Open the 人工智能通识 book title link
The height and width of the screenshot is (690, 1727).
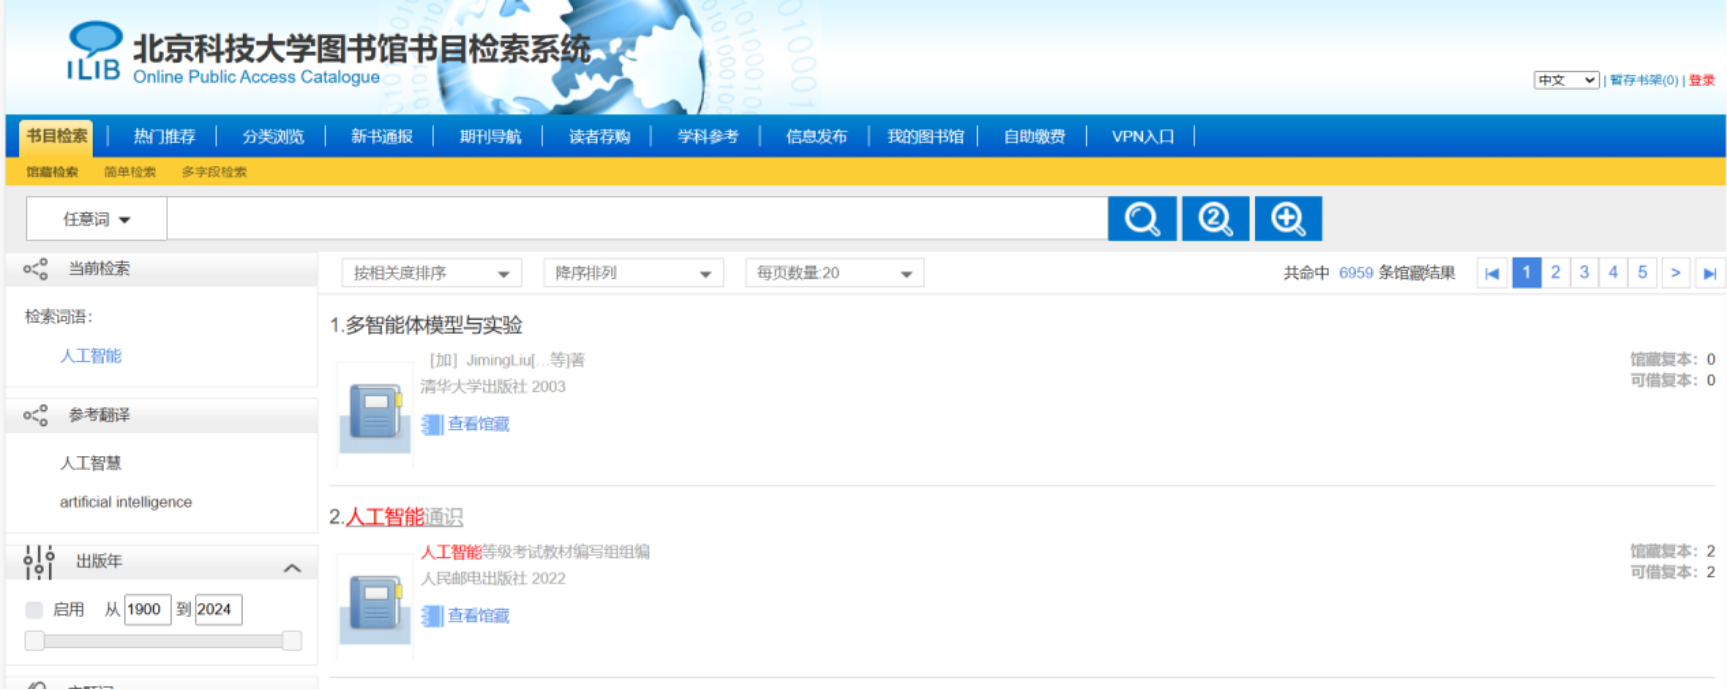pos(404,517)
